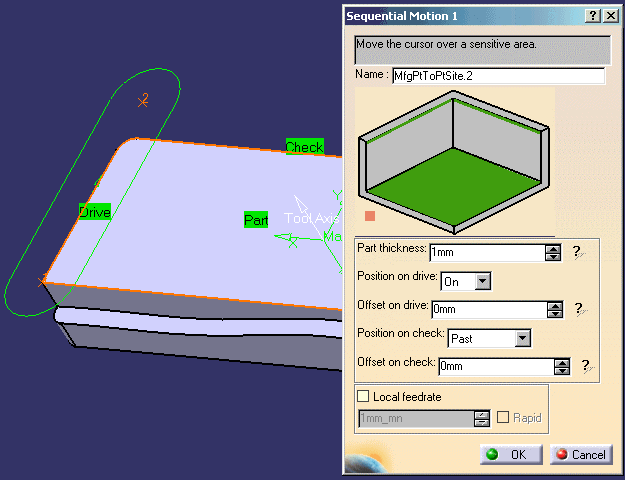
Task: Select the green Drive label in the viewport
Action: coord(95,212)
